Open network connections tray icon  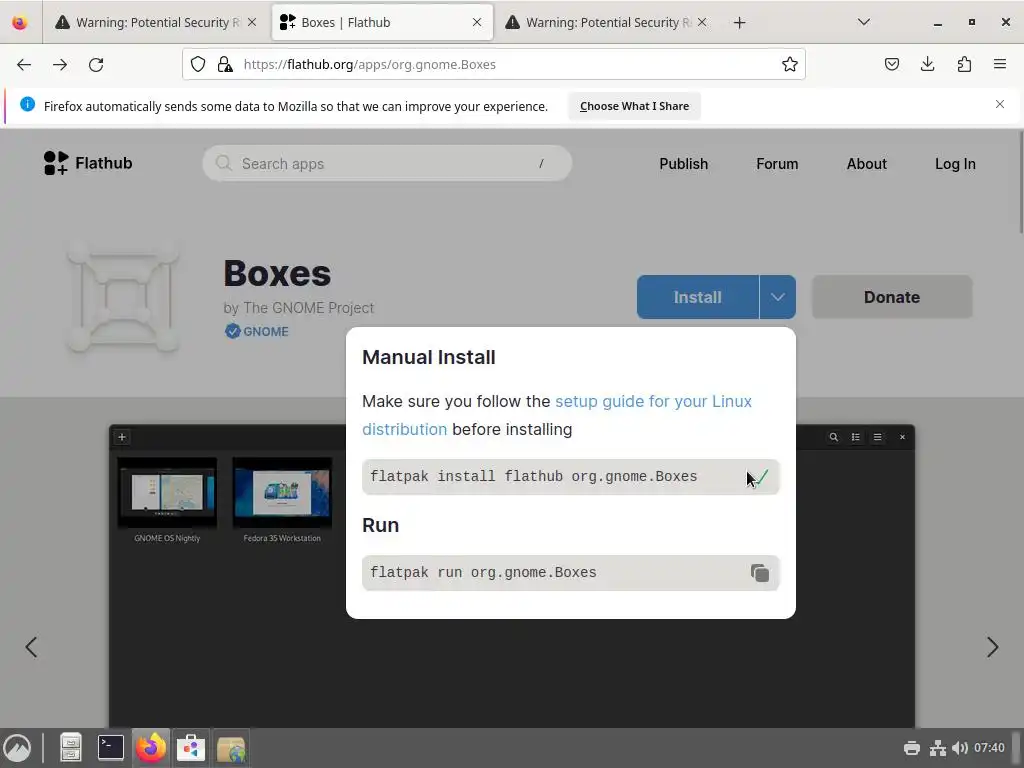[x=938, y=748]
